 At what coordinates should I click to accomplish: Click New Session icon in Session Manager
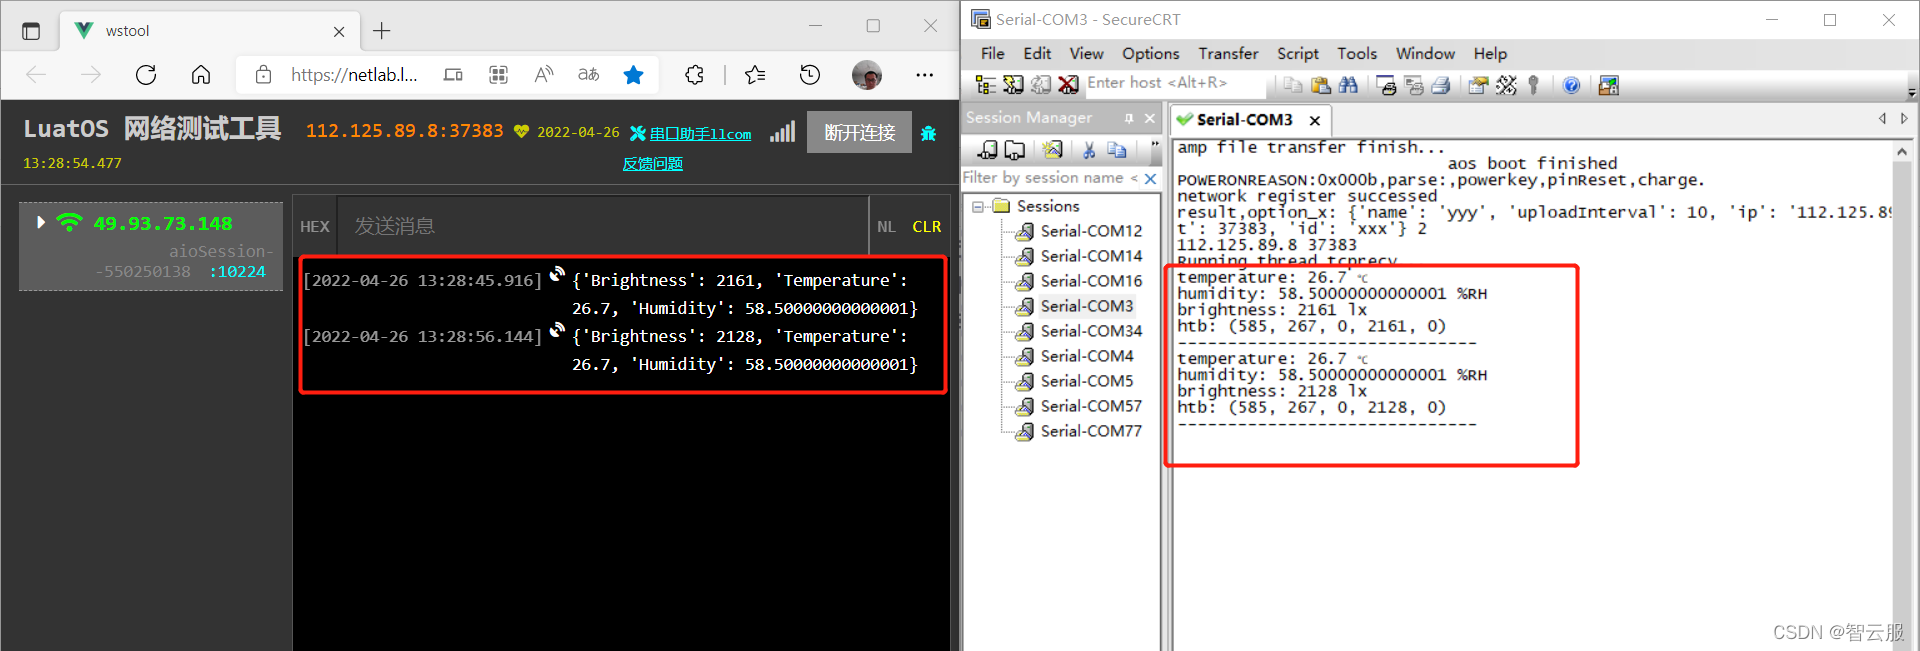point(1052,150)
